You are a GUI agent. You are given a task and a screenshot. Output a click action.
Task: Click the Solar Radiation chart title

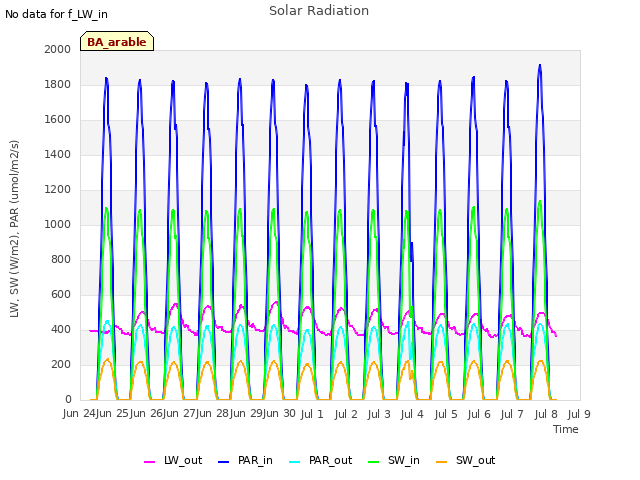point(319,11)
